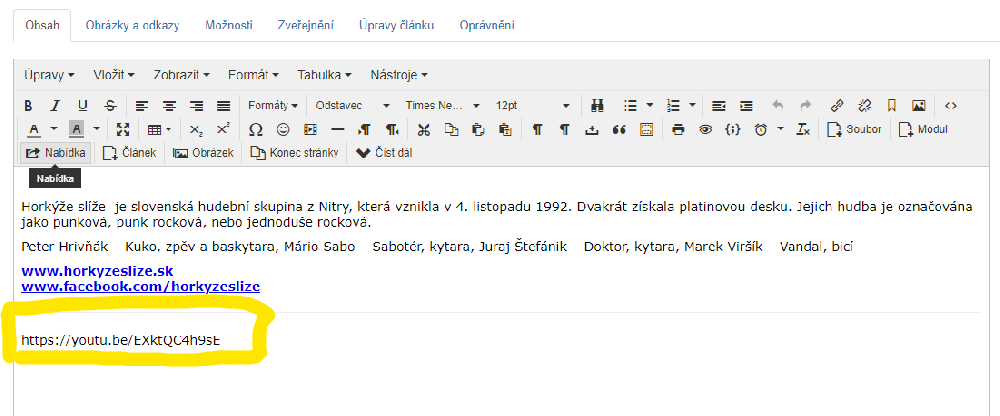Image resolution: width=1000 pixels, height=416 pixels.
Task: Toggle strikethrough formatting
Action: tap(110, 105)
